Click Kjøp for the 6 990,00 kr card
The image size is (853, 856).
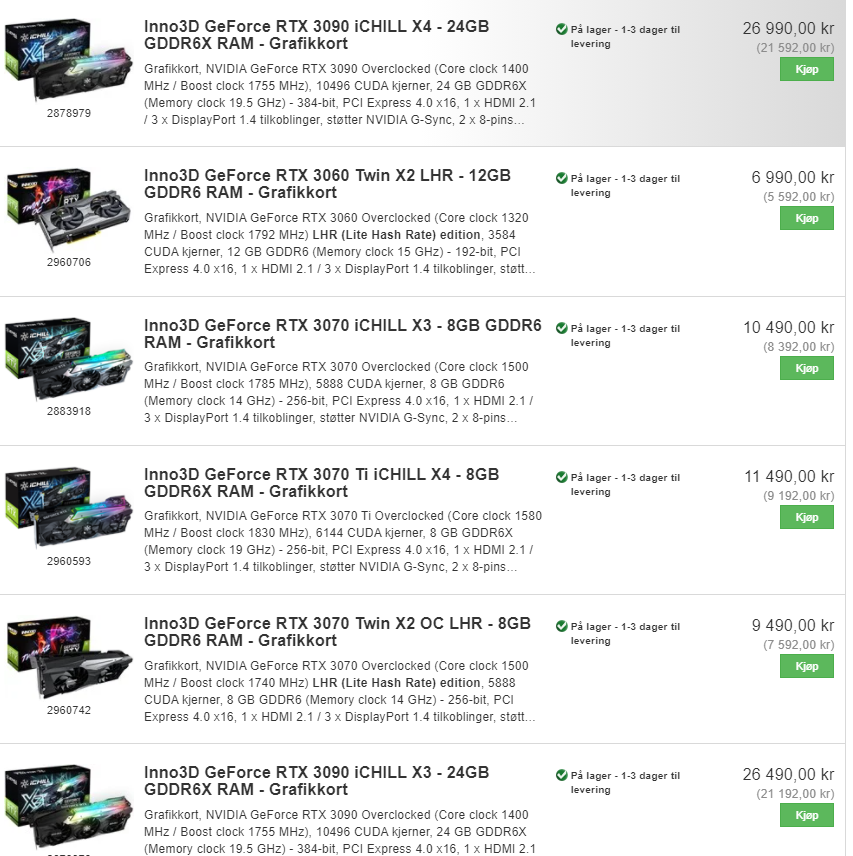tap(807, 218)
